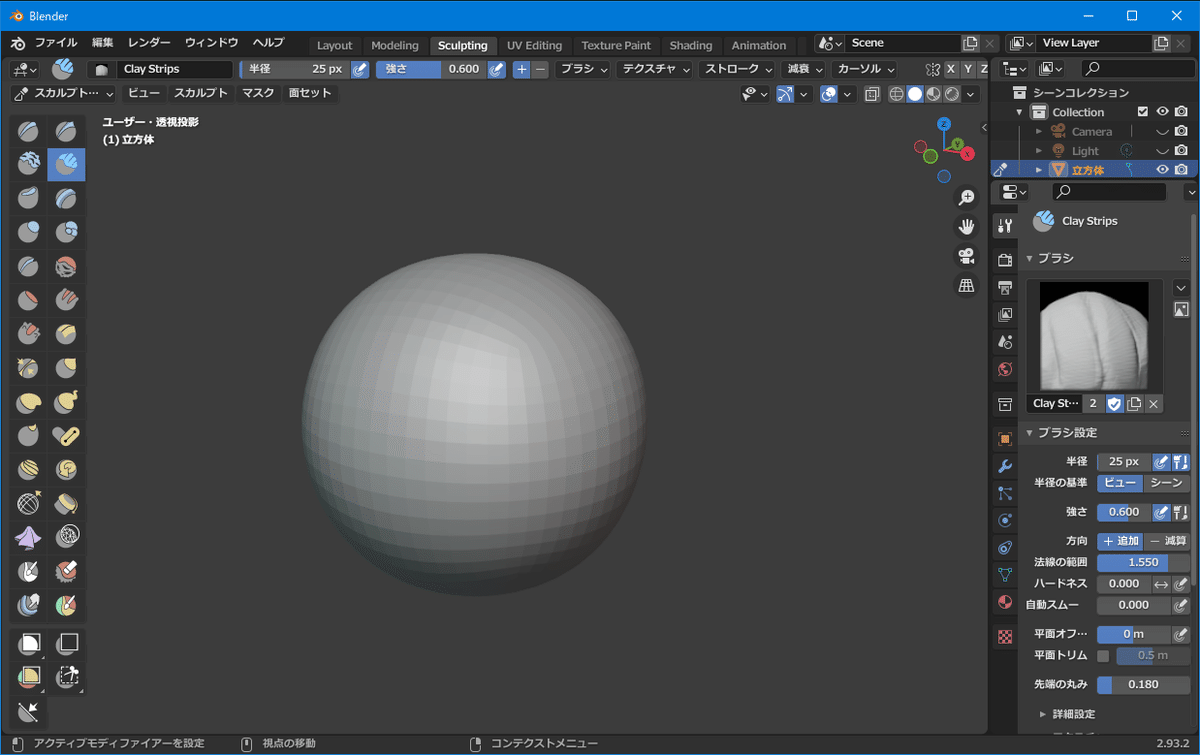Duplicate the Clay Strips brush datablock
This screenshot has height=755, width=1200.
click(x=1134, y=404)
